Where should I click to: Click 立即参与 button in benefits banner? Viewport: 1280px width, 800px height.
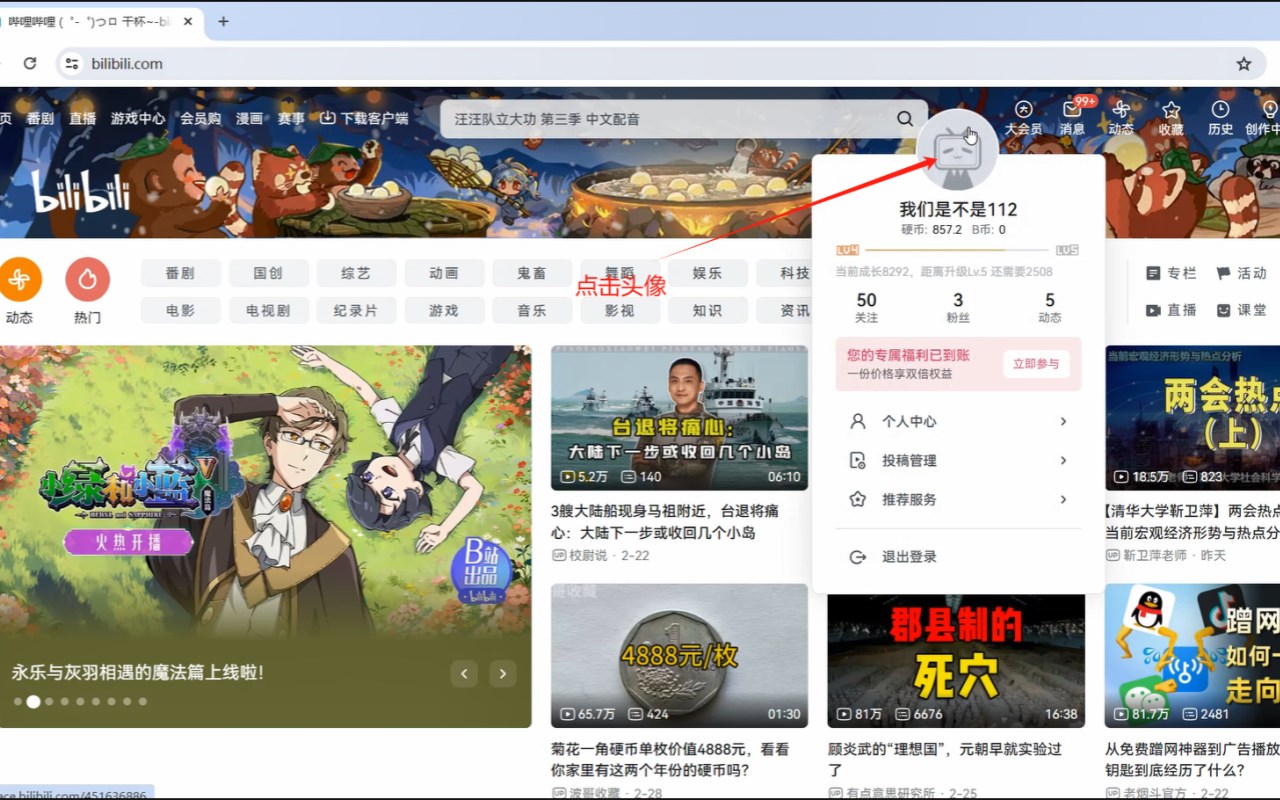(x=1036, y=364)
